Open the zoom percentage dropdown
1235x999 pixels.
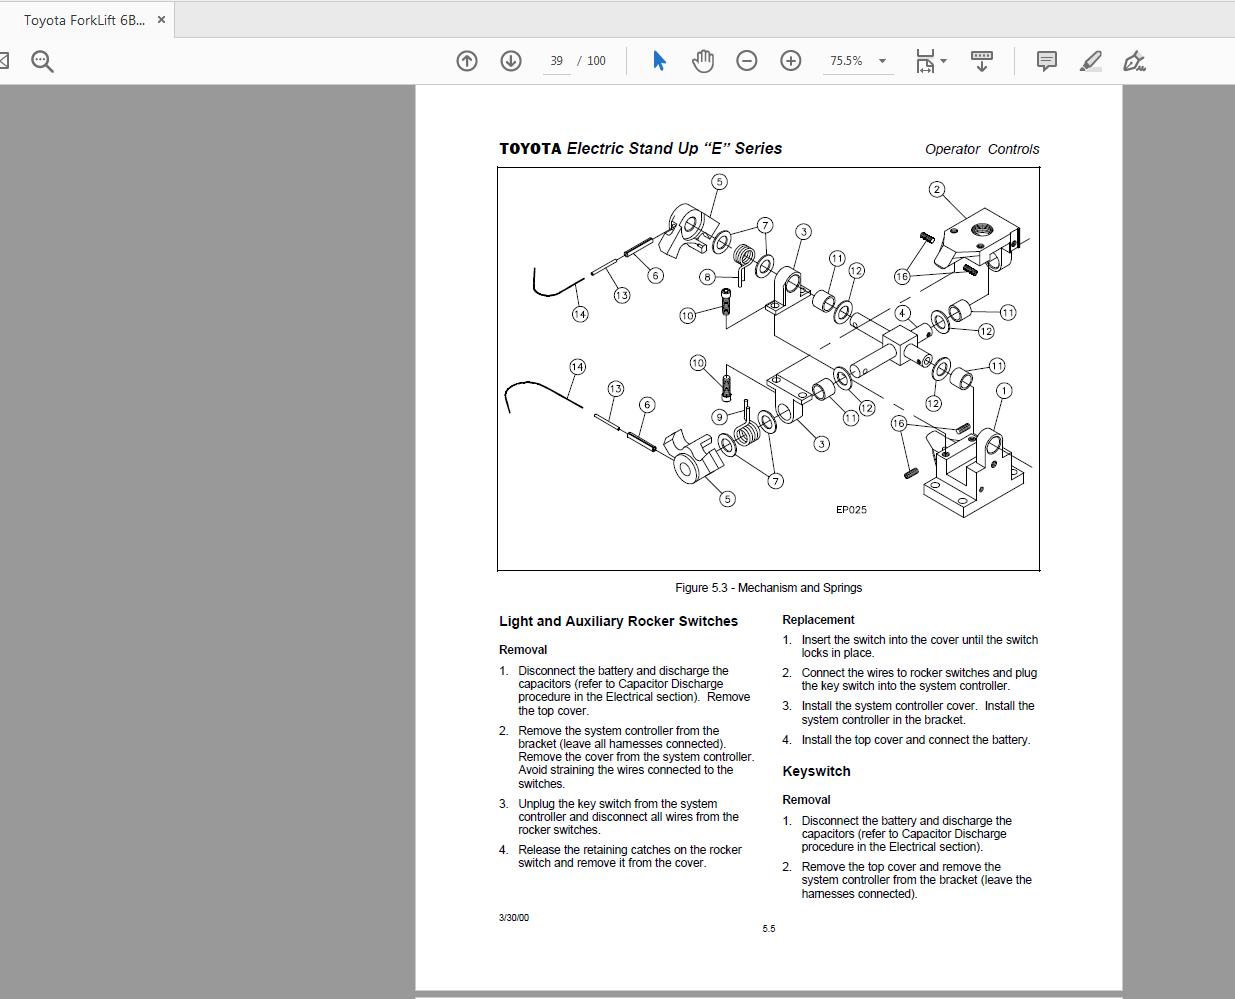pyautogui.click(x=882, y=61)
